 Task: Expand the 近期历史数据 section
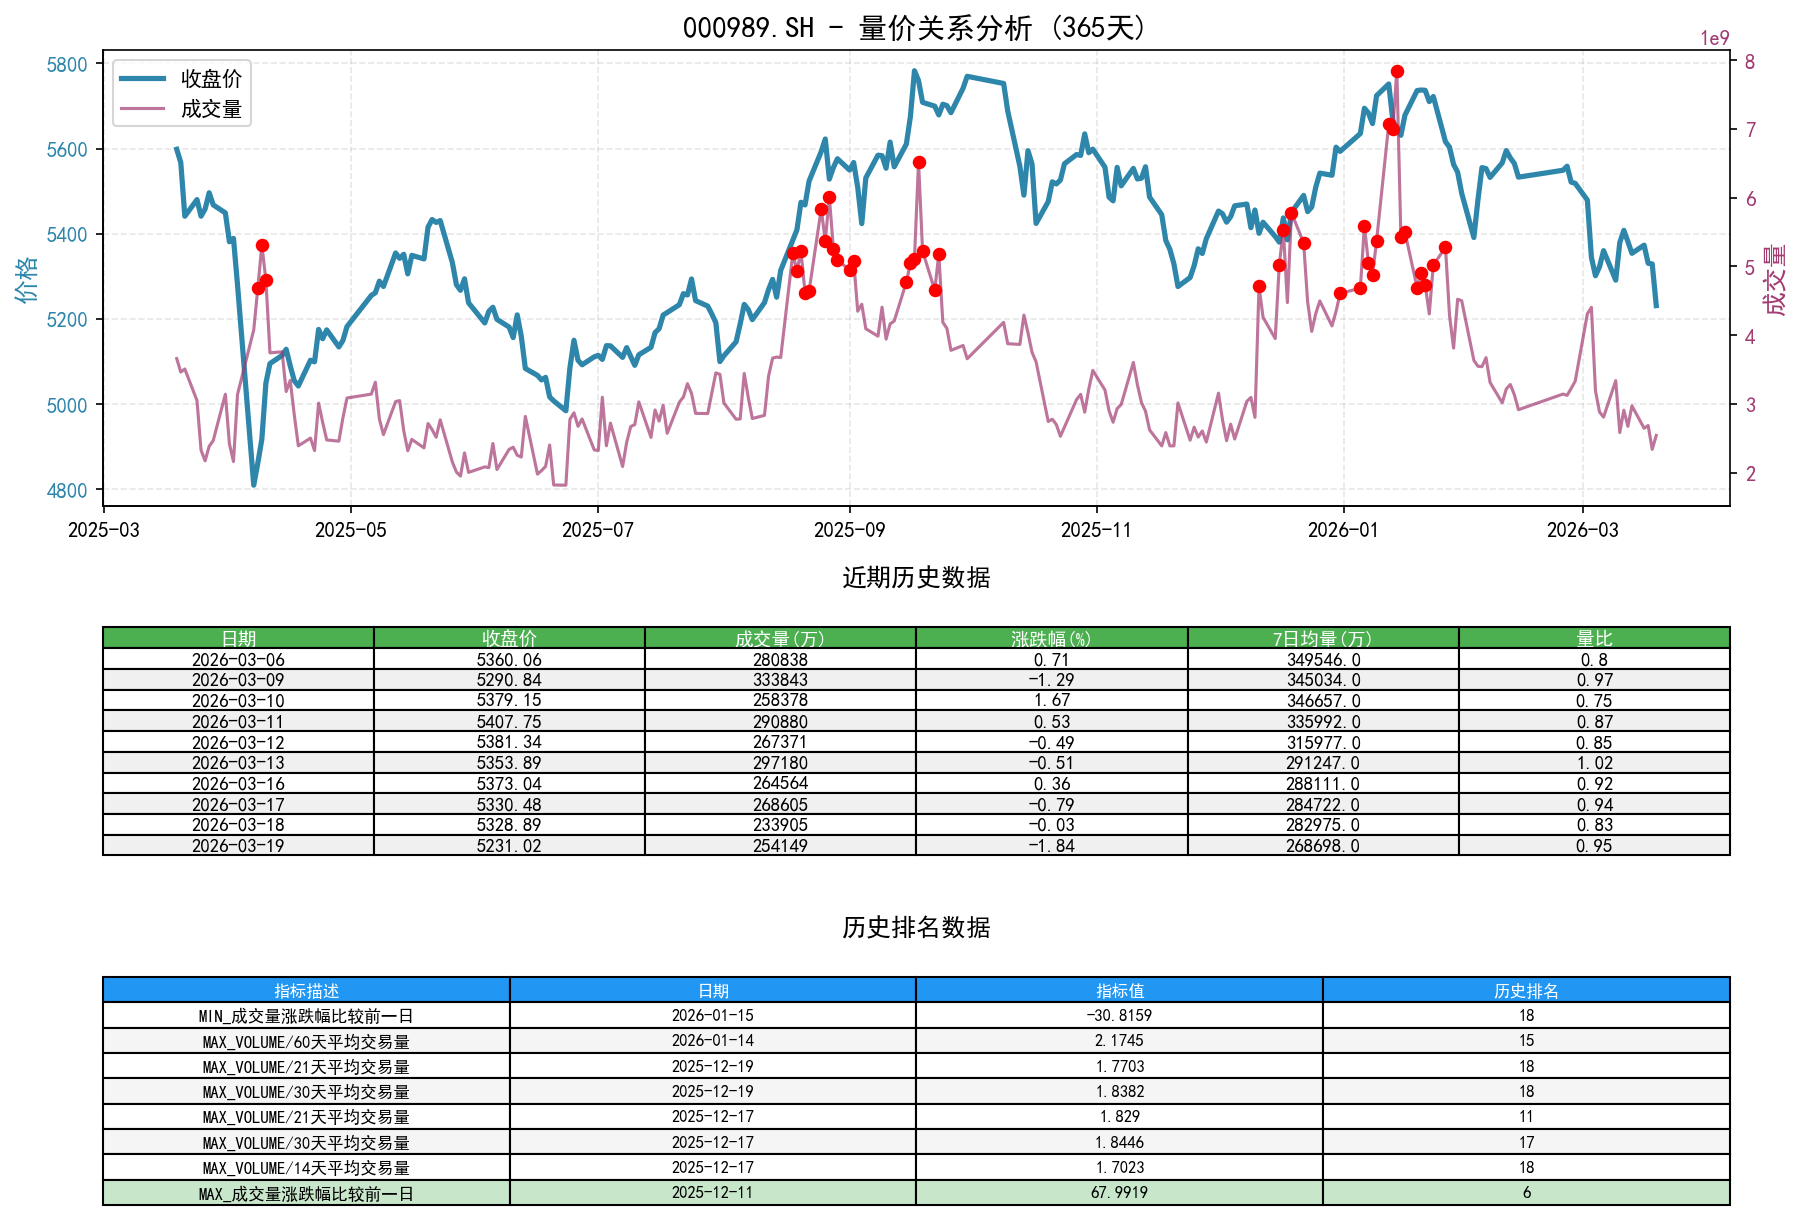916,576
